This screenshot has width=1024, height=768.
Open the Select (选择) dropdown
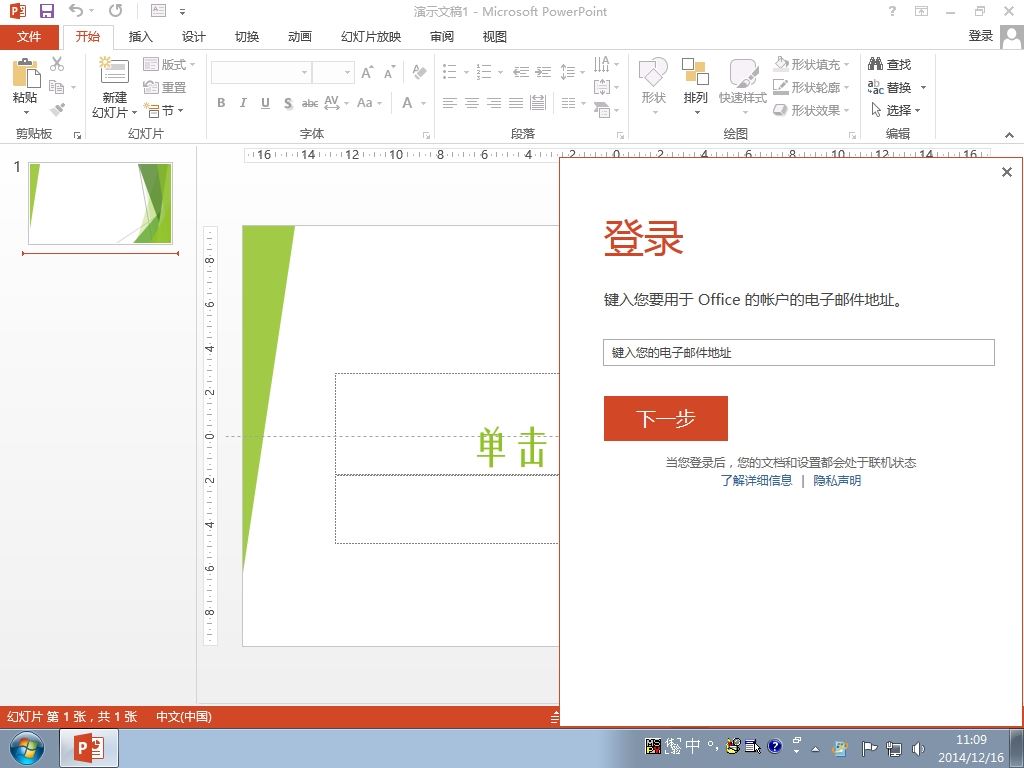pyautogui.click(x=896, y=110)
